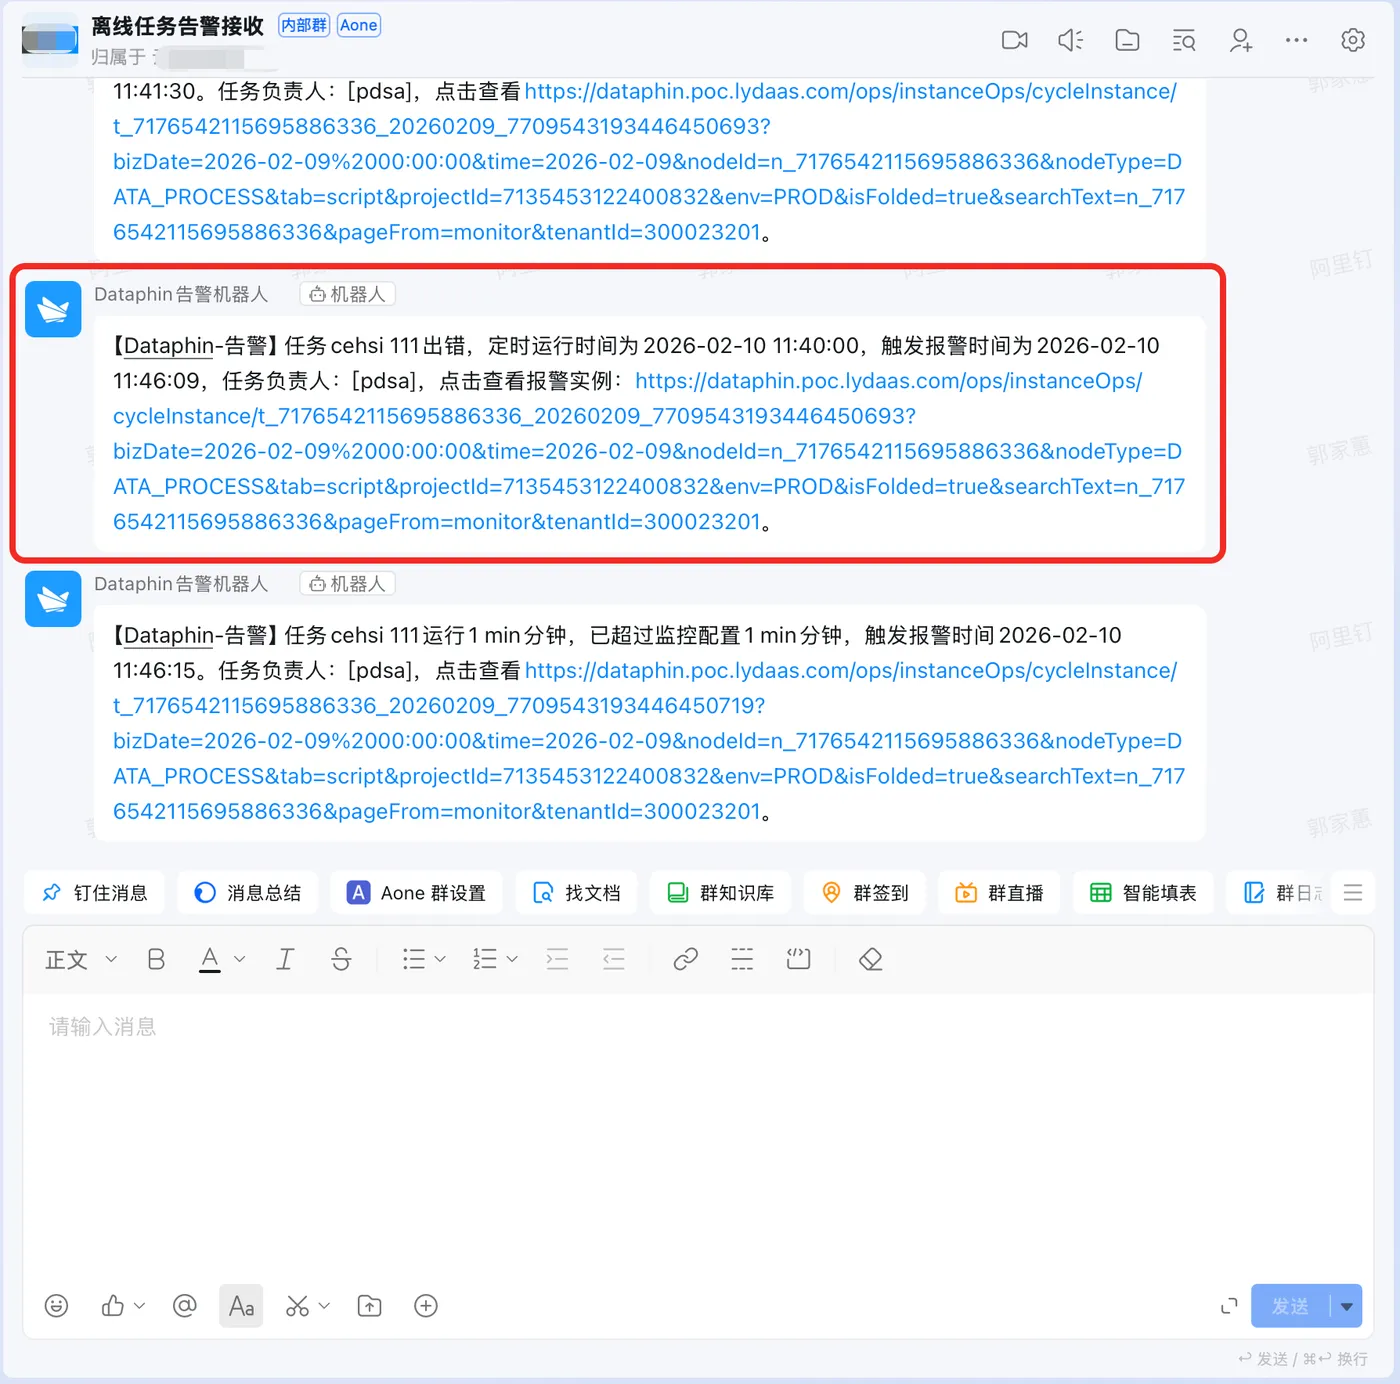Image resolution: width=1400 pixels, height=1384 pixels.
Task: Start a video call from header
Action: pos(1014,40)
